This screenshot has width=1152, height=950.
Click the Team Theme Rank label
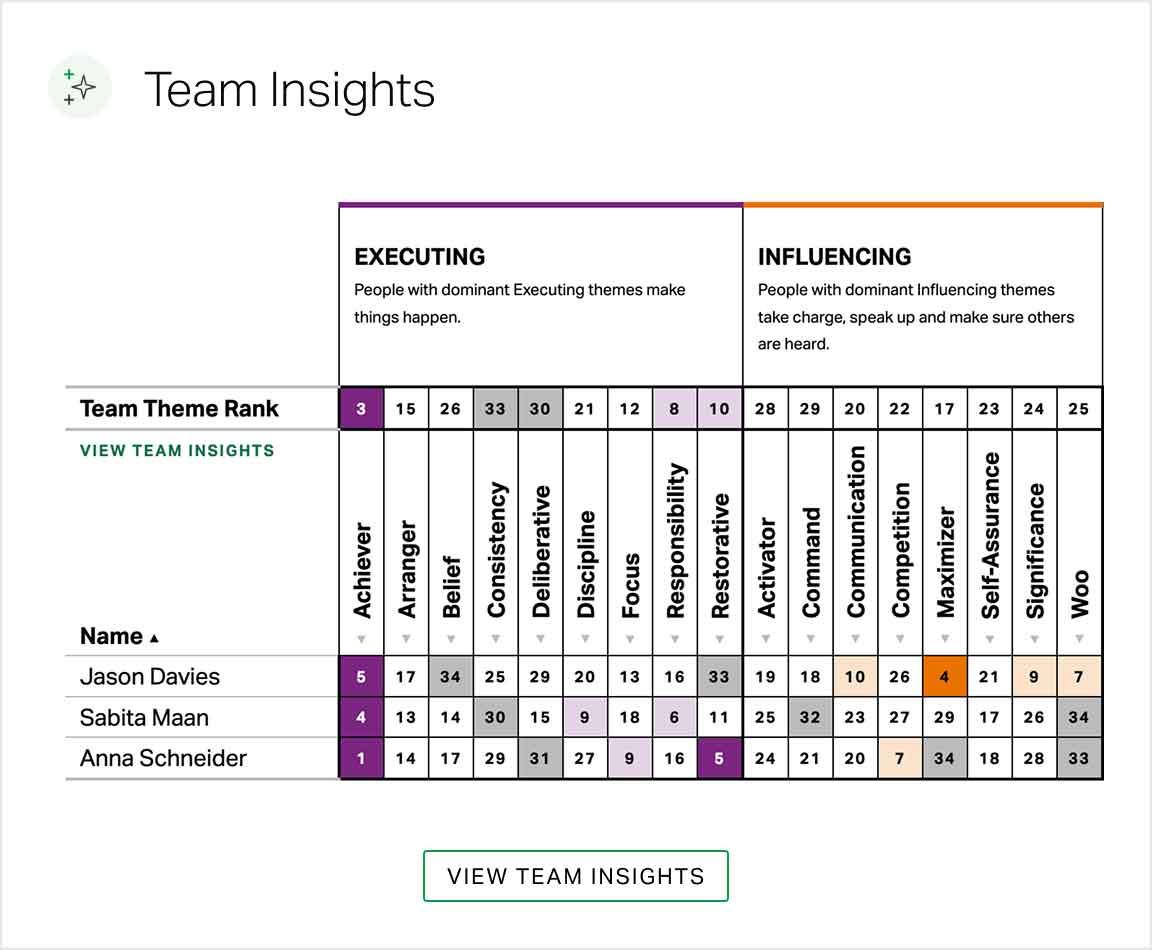(x=178, y=408)
